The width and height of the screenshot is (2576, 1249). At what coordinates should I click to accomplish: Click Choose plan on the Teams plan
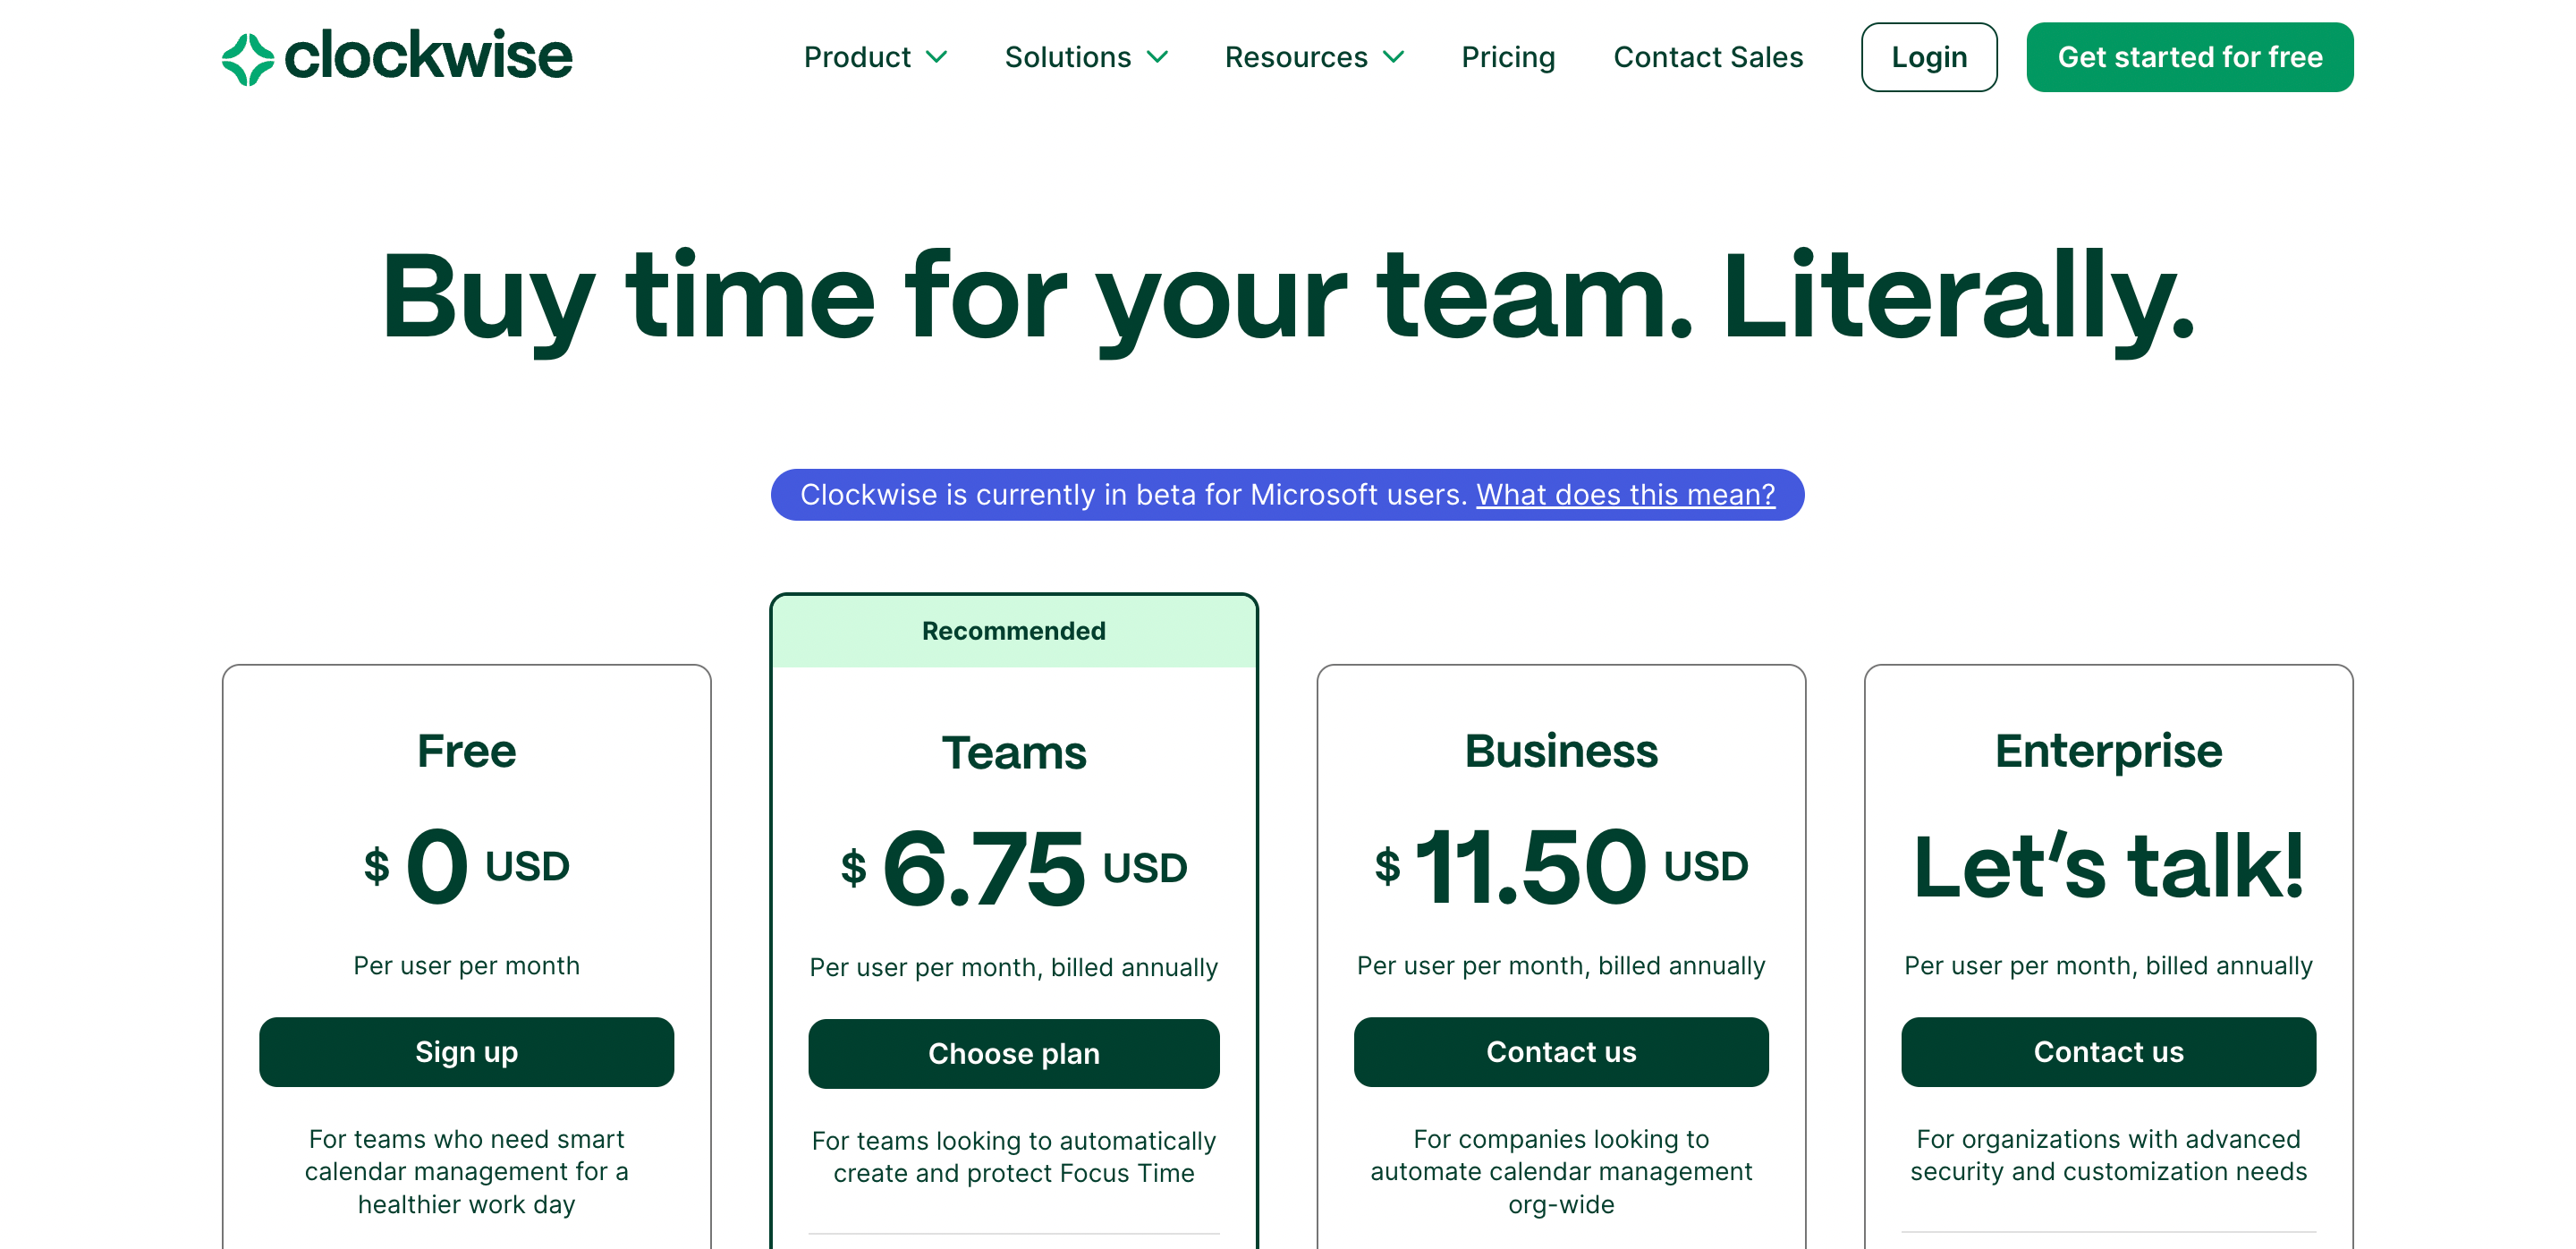pyautogui.click(x=1014, y=1054)
